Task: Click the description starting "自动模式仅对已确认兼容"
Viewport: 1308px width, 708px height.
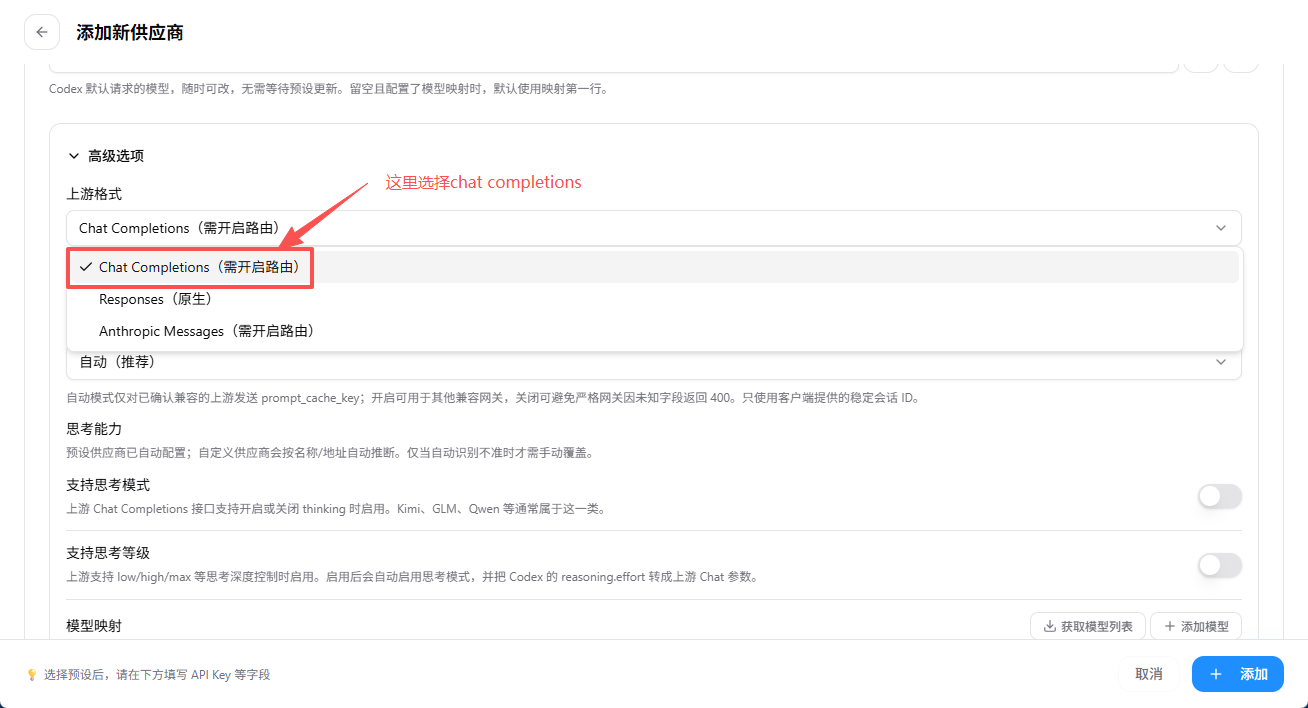Action: click(492, 398)
